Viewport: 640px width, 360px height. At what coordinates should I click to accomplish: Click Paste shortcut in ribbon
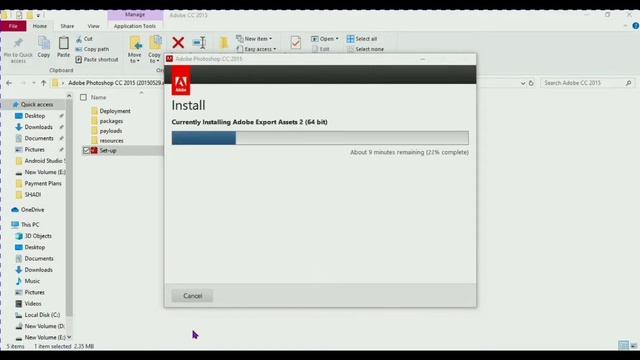coord(97,60)
